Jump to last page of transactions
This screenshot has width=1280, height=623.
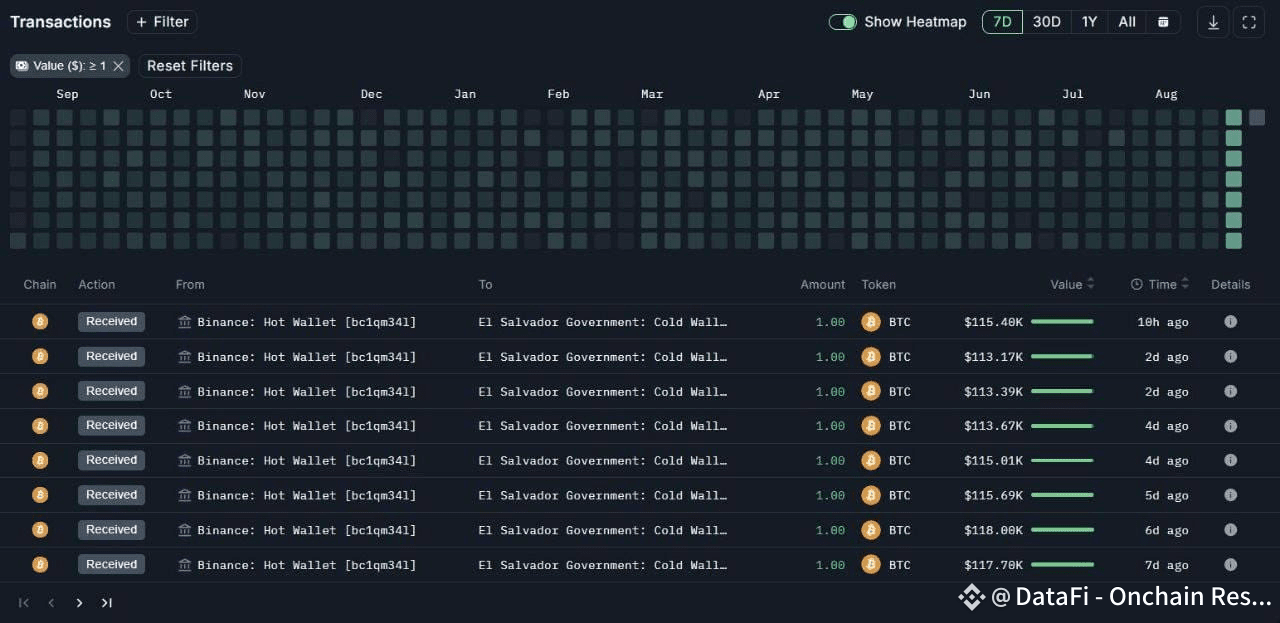click(107, 603)
